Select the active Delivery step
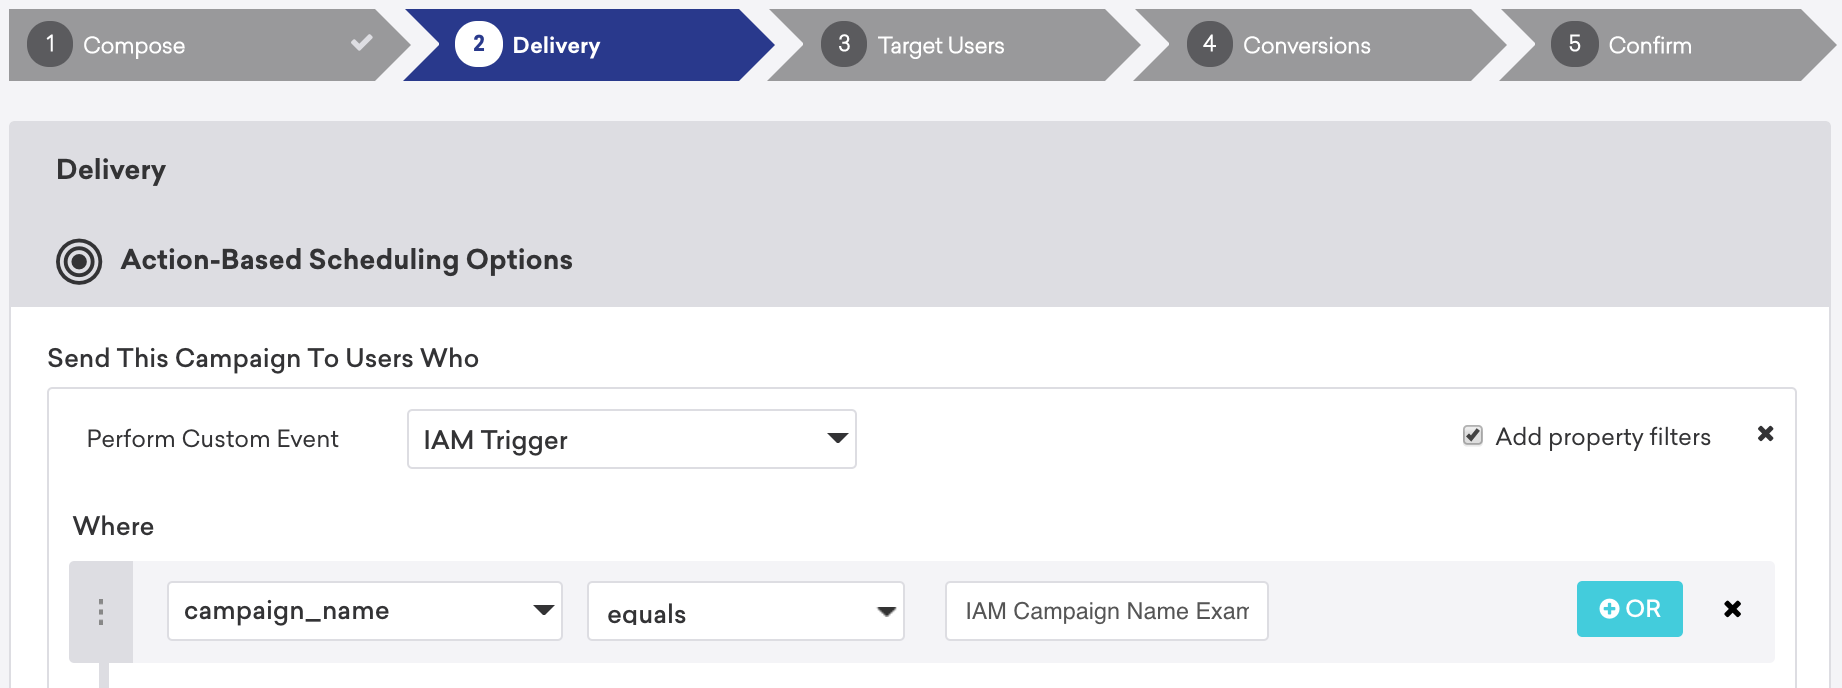The width and height of the screenshot is (1842, 688). 556,46
